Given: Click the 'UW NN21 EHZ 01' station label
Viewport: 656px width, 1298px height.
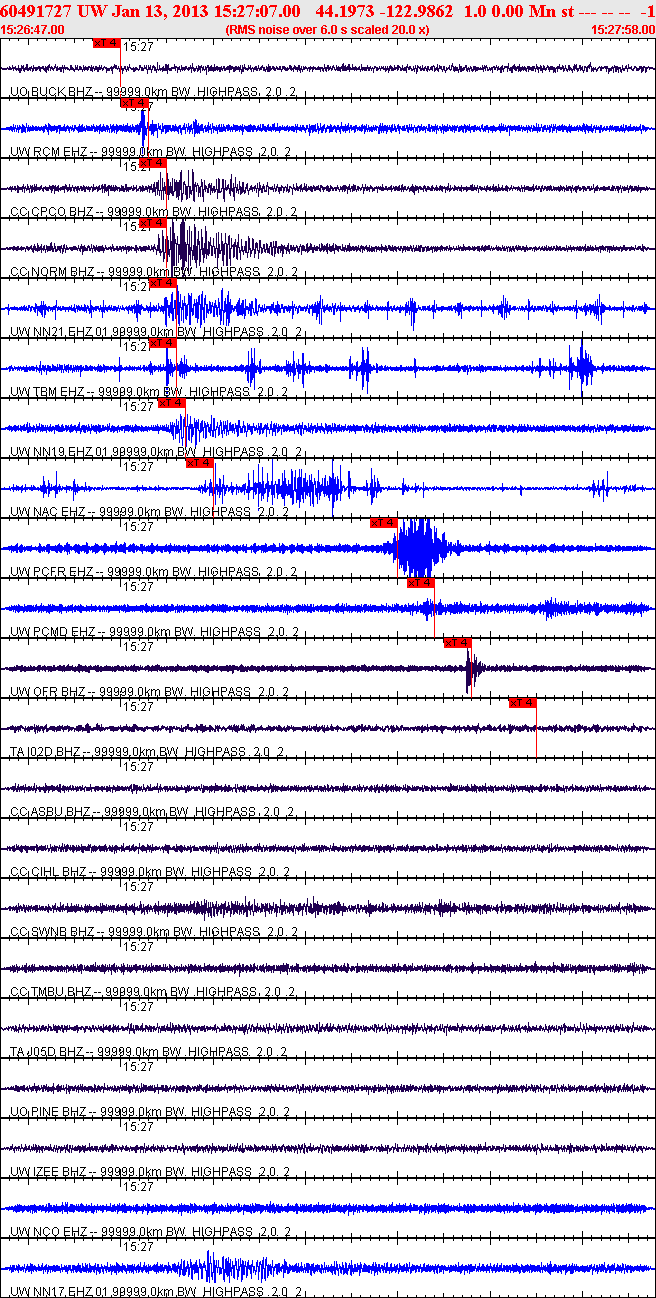Looking at the screenshot, I should [56, 331].
